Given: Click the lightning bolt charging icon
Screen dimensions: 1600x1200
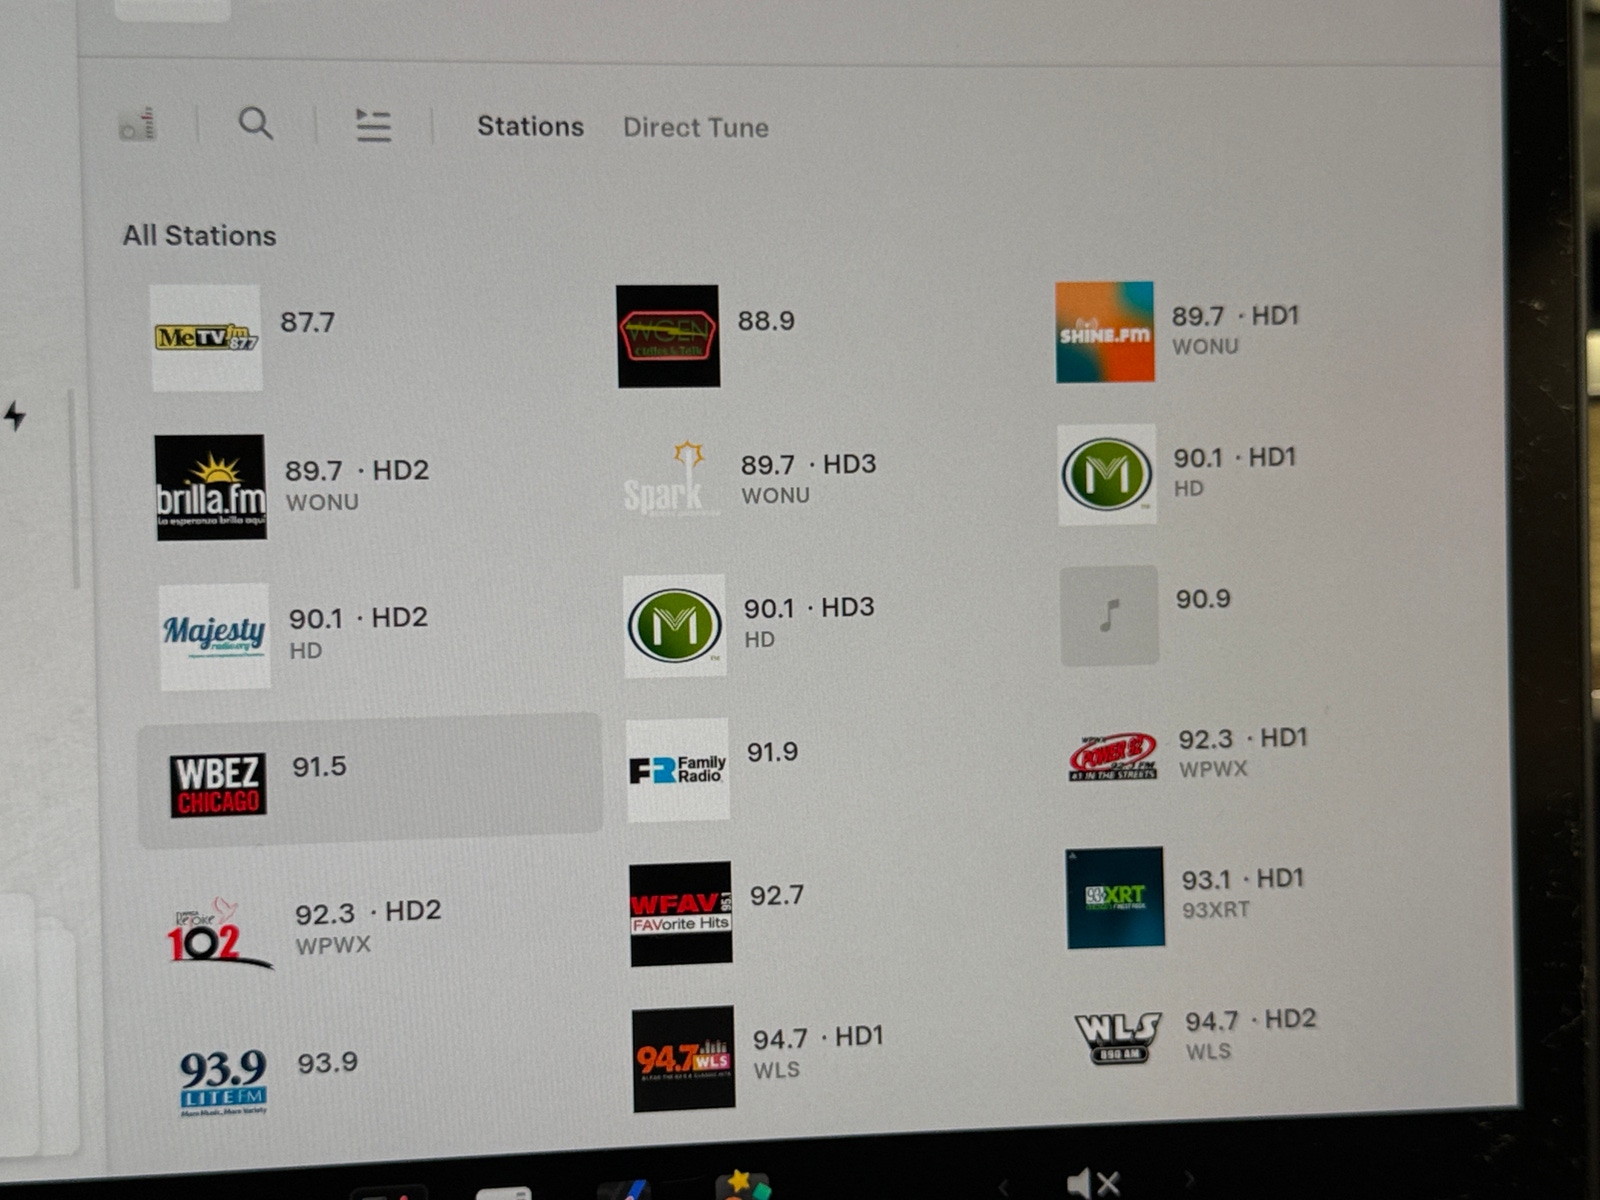Looking at the screenshot, I should coord(15,415).
